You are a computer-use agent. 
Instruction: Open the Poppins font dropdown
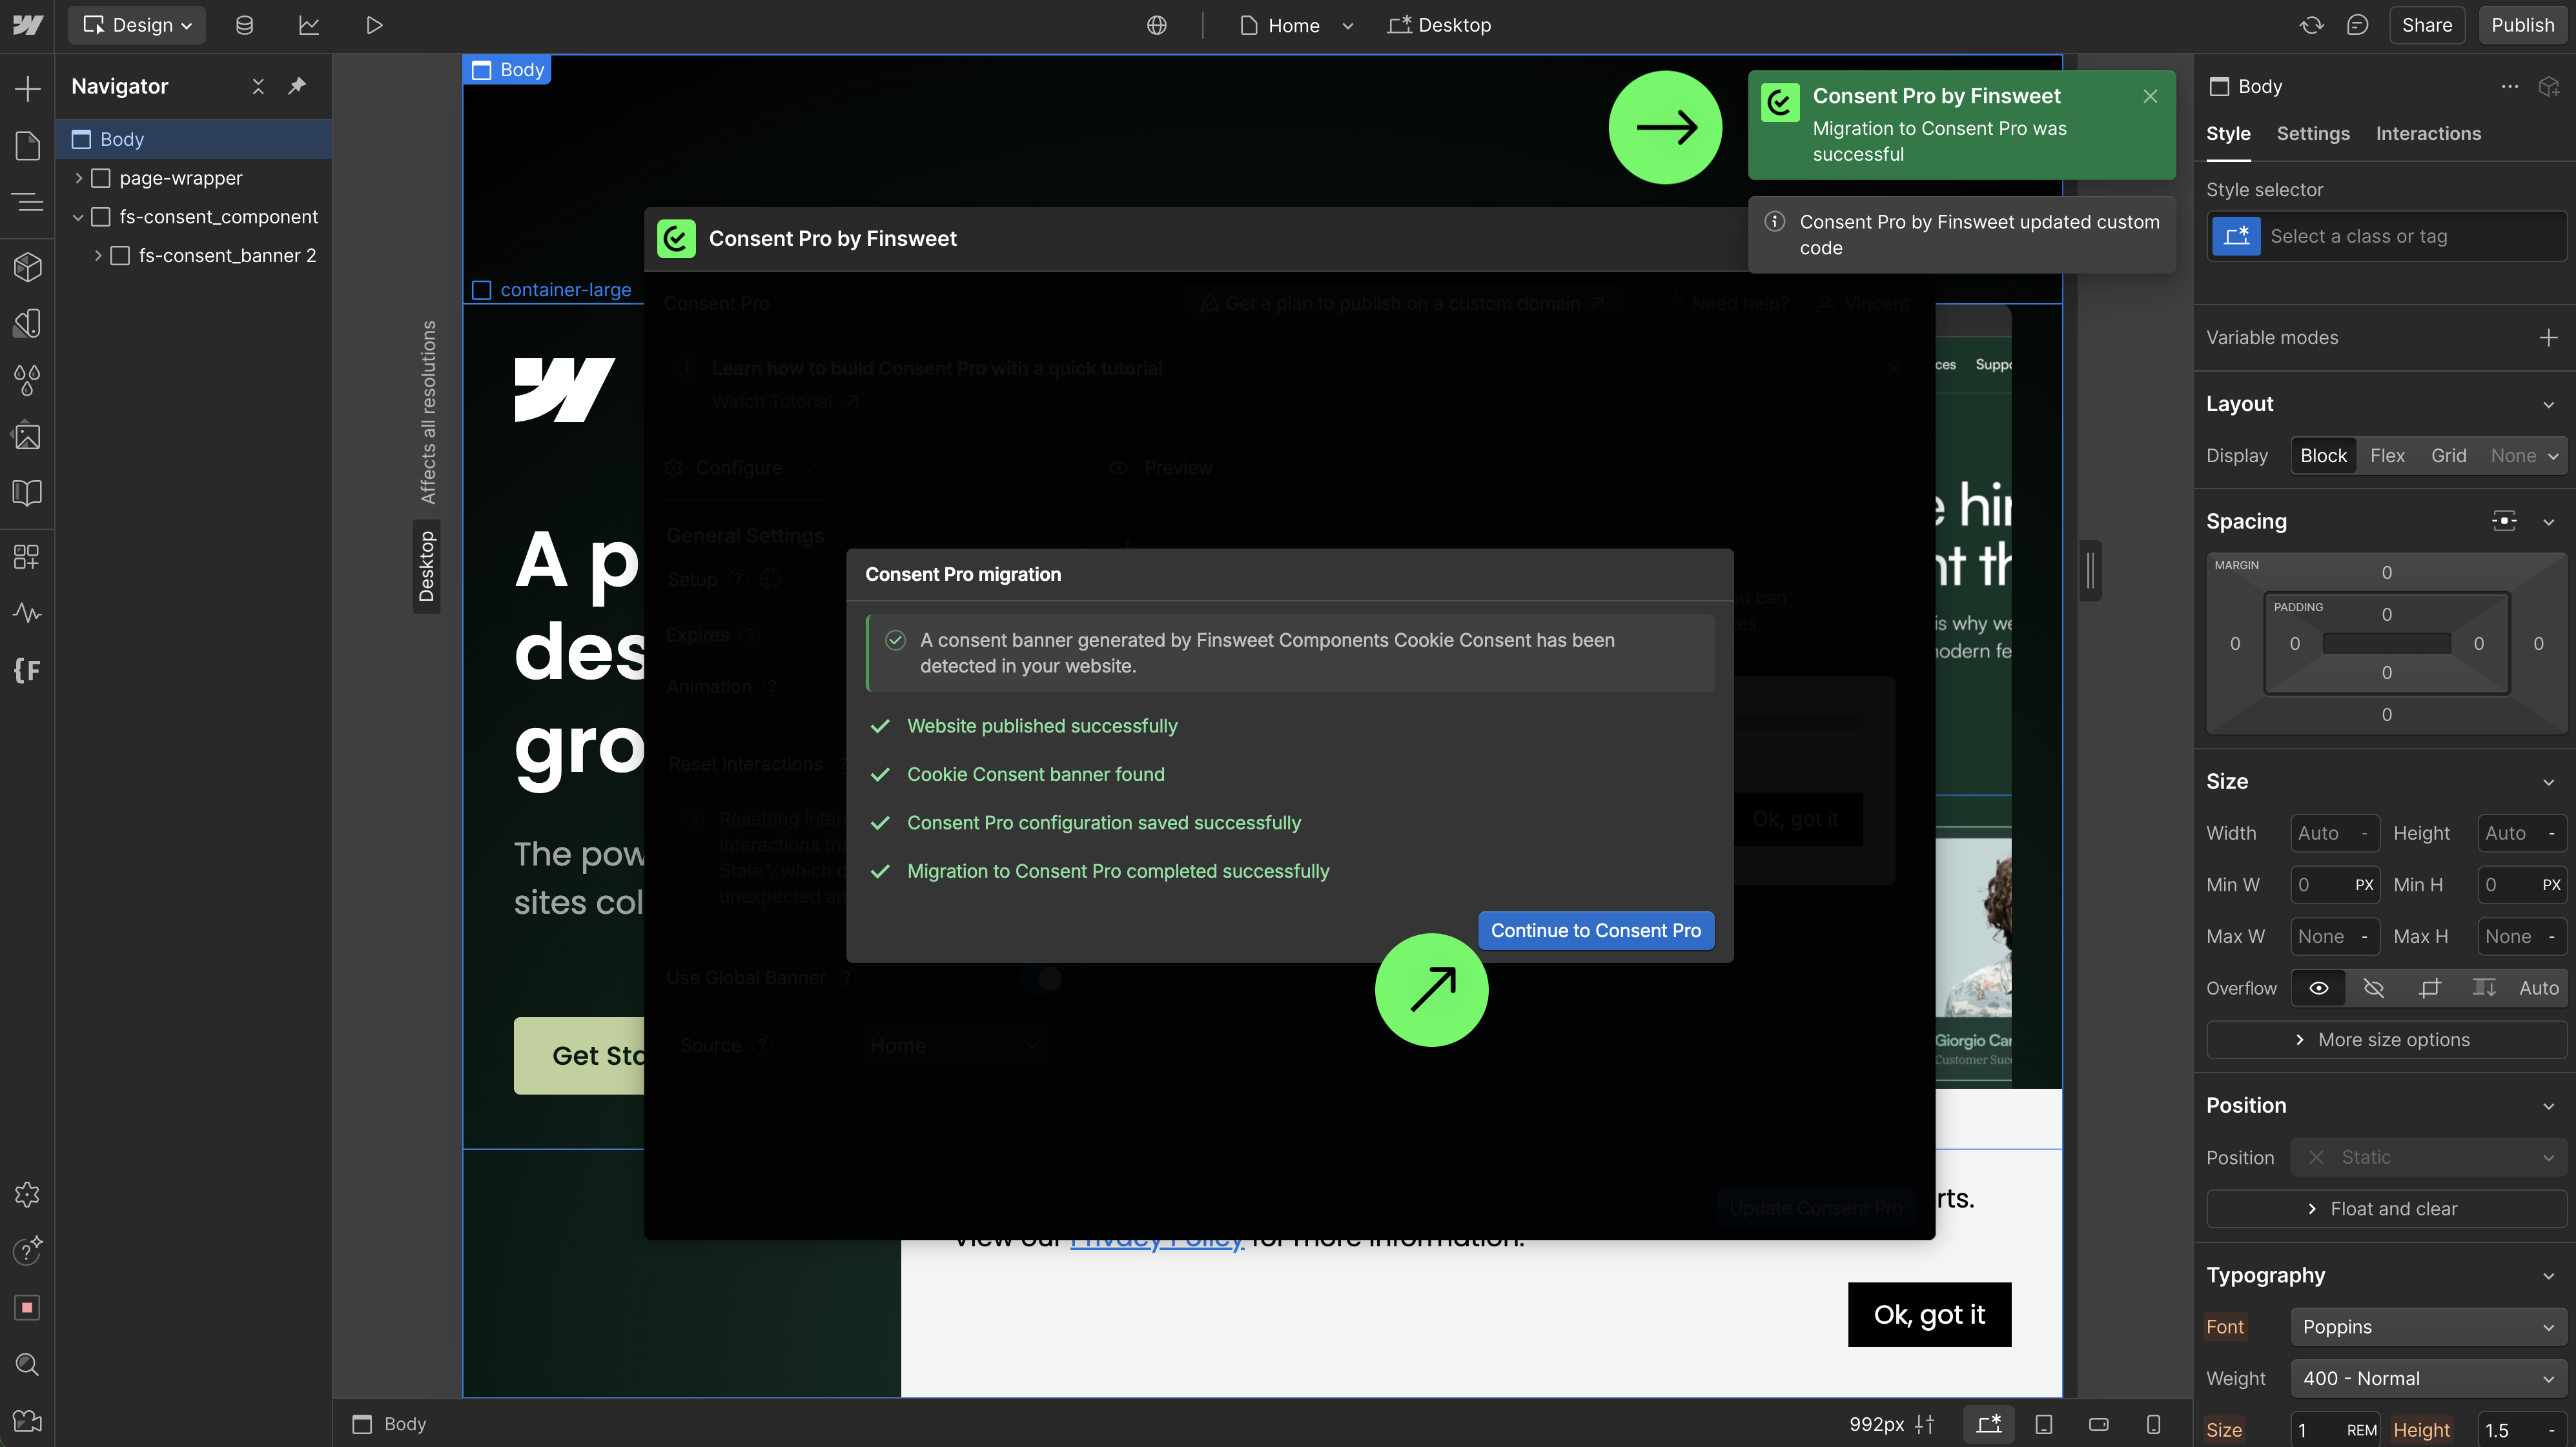2428,1326
